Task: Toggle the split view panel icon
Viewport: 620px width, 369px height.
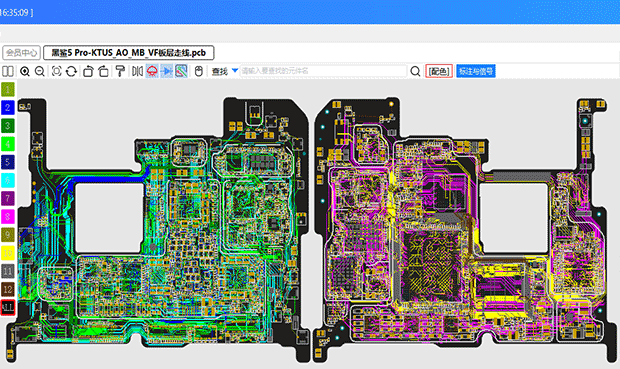Action: point(8,72)
